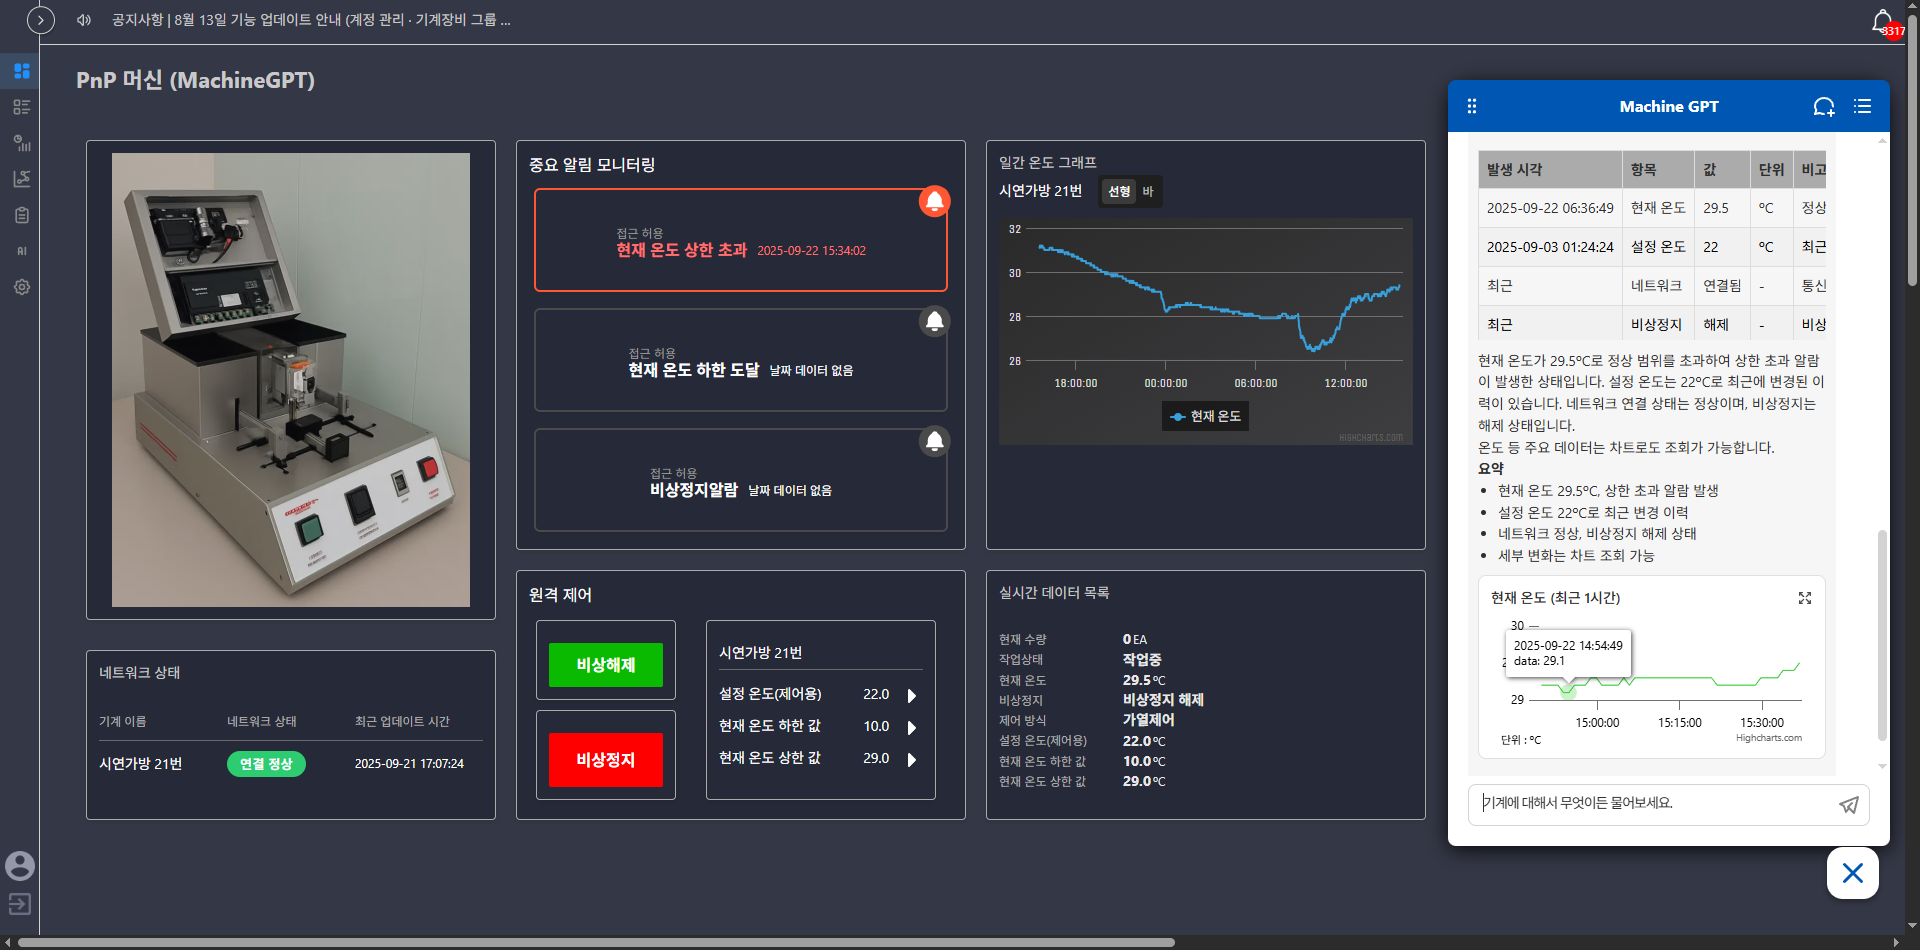Switch the temperature graph to 바 view
The width and height of the screenshot is (1920, 950).
tap(1148, 192)
